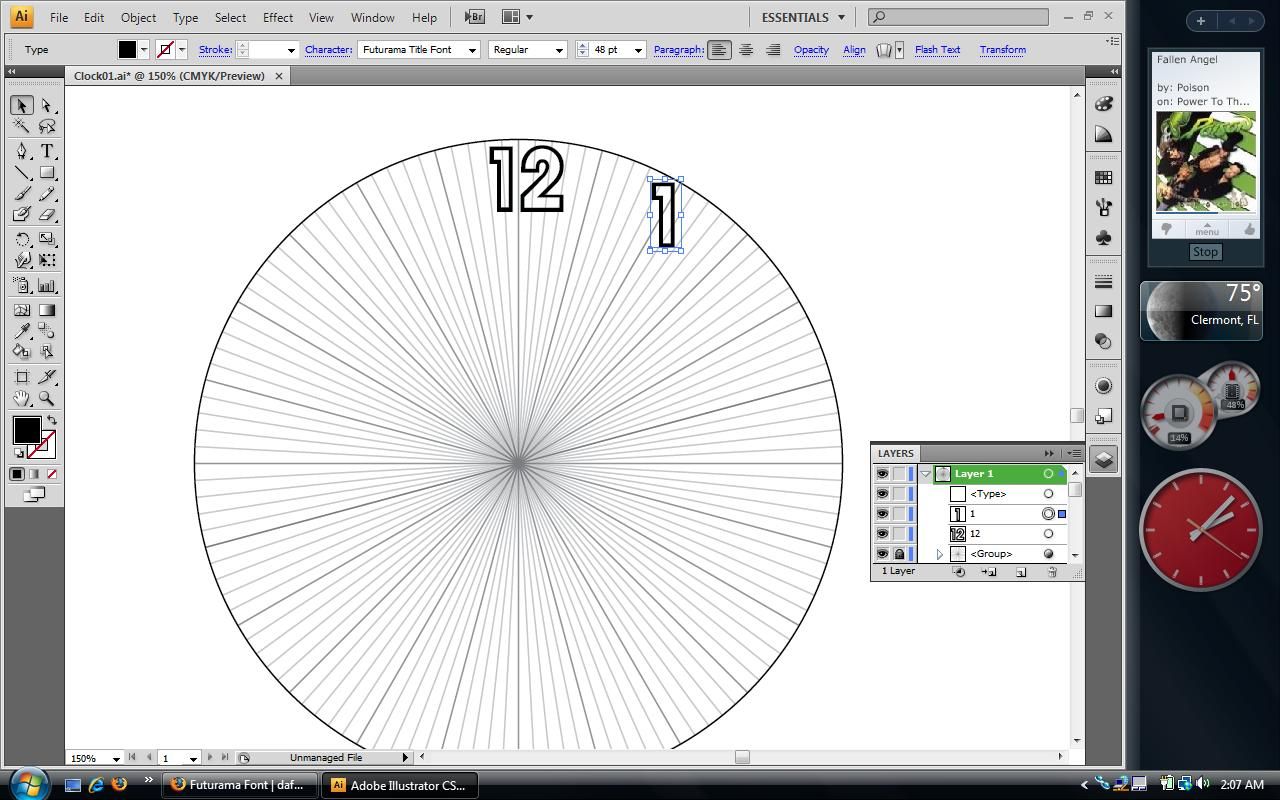Click the Create New Layer icon
Viewport: 1280px width, 800px height.
(x=1021, y=571)
